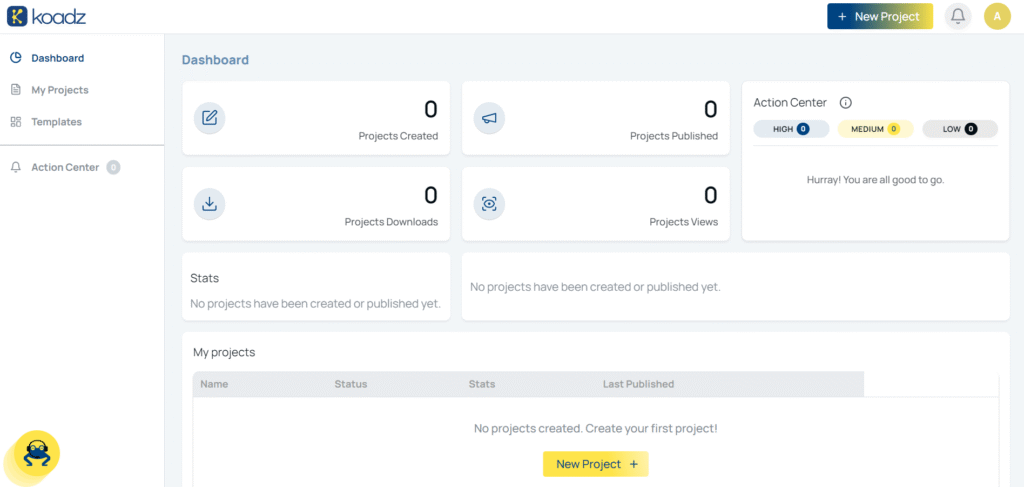Click the Projects Downloads download icon
This screenshot has width=1024, height=487.
tap(210, 204)
